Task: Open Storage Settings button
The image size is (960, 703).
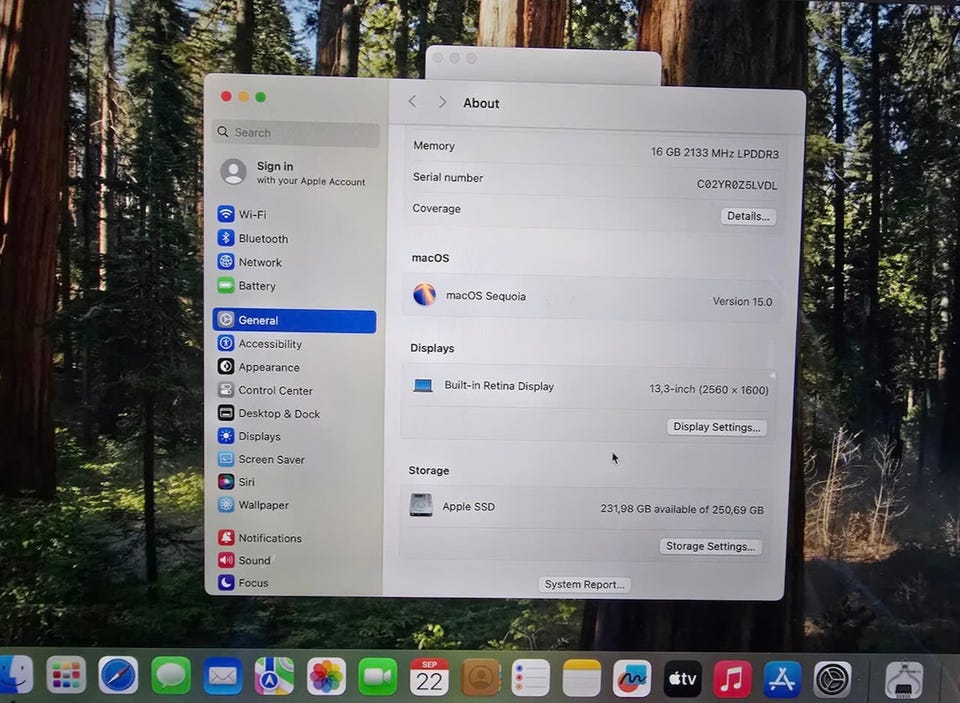Action: point(710,546)
